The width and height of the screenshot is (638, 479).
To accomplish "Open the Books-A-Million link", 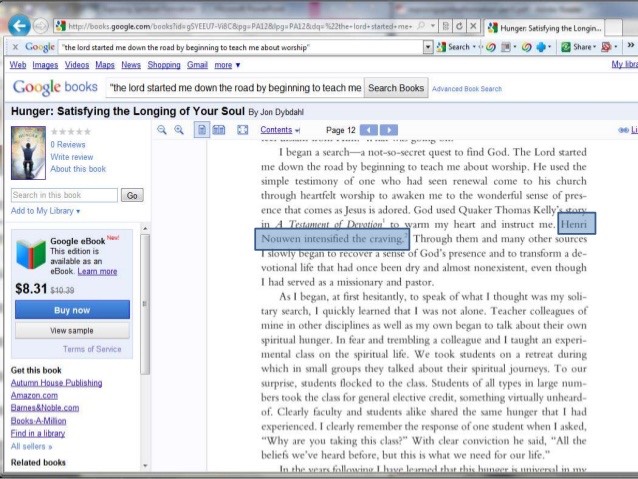I will [x=38, y=421].
